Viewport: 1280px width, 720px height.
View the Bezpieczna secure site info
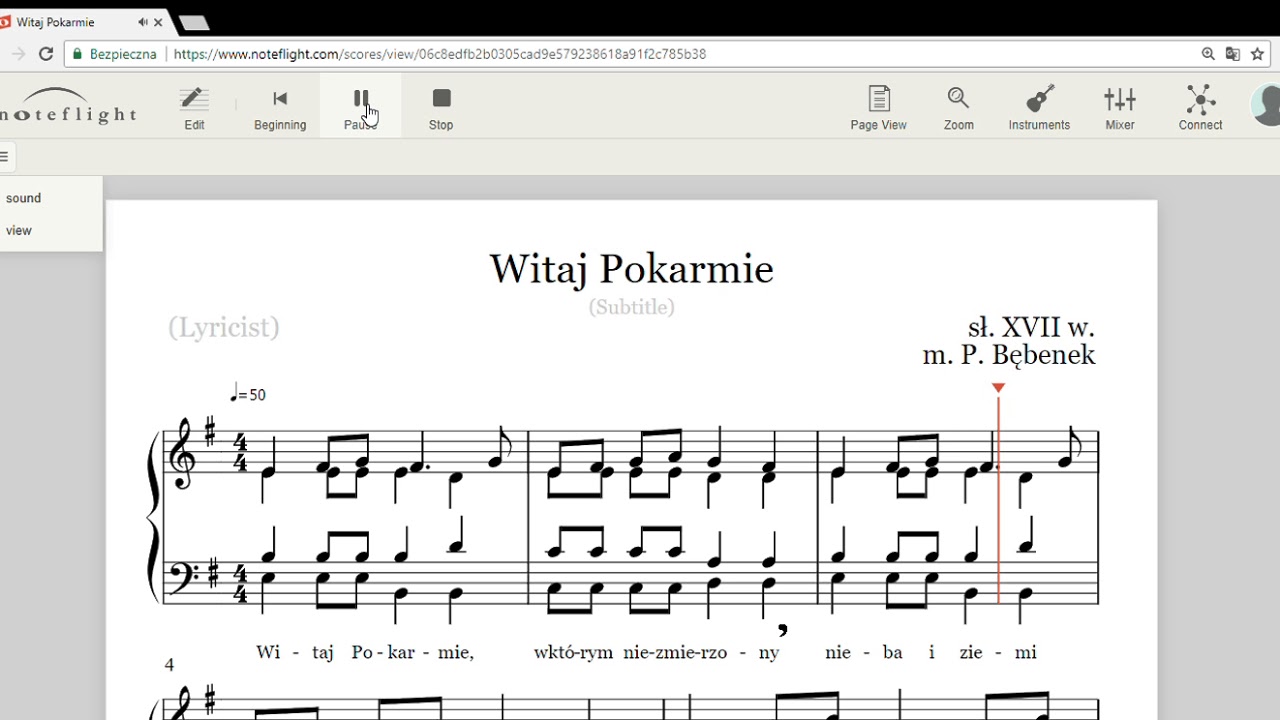click(x=114, y=54)
